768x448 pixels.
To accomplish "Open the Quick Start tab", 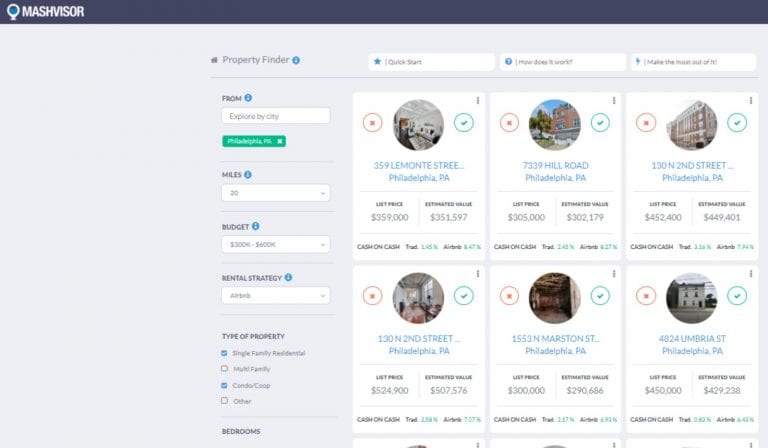I will [431, 62].
